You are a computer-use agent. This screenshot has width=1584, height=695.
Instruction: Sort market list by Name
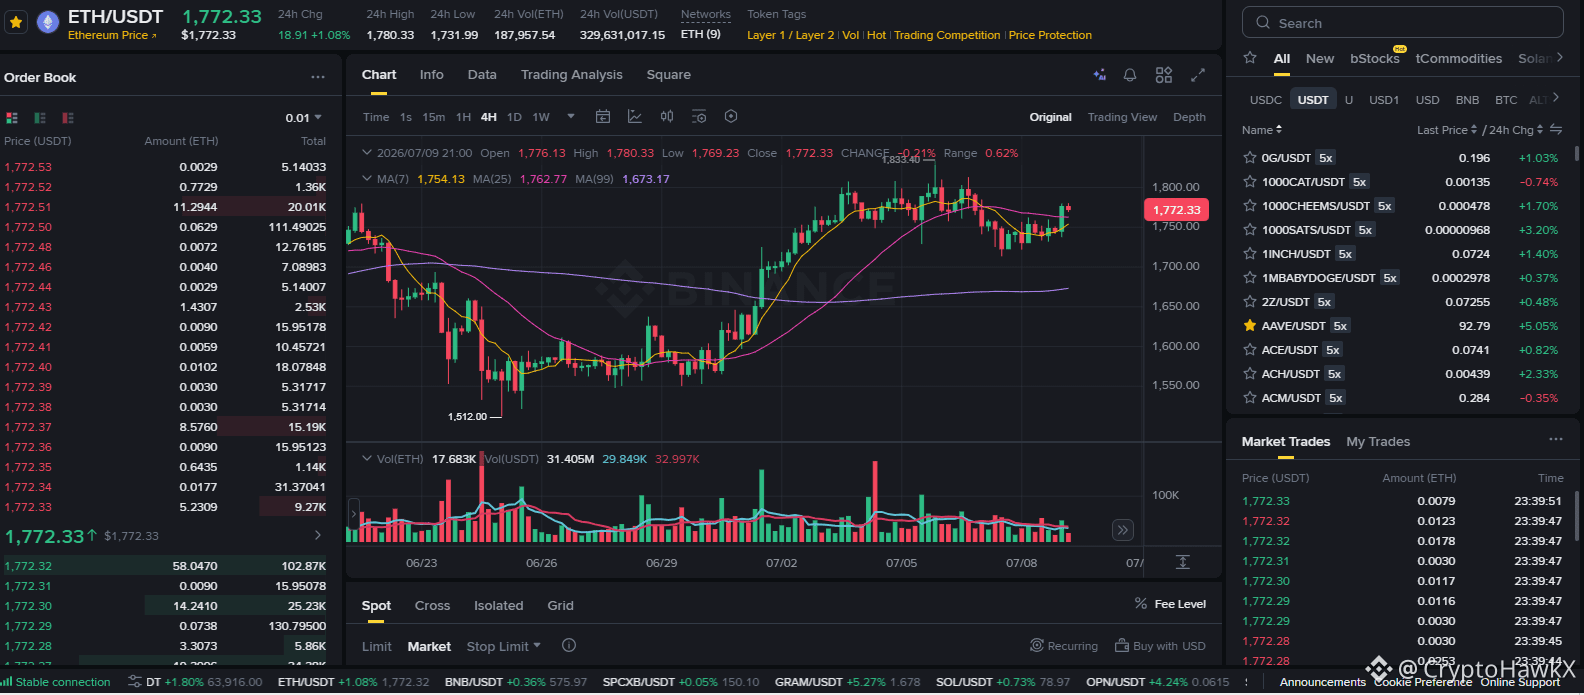click(1262, 130)
